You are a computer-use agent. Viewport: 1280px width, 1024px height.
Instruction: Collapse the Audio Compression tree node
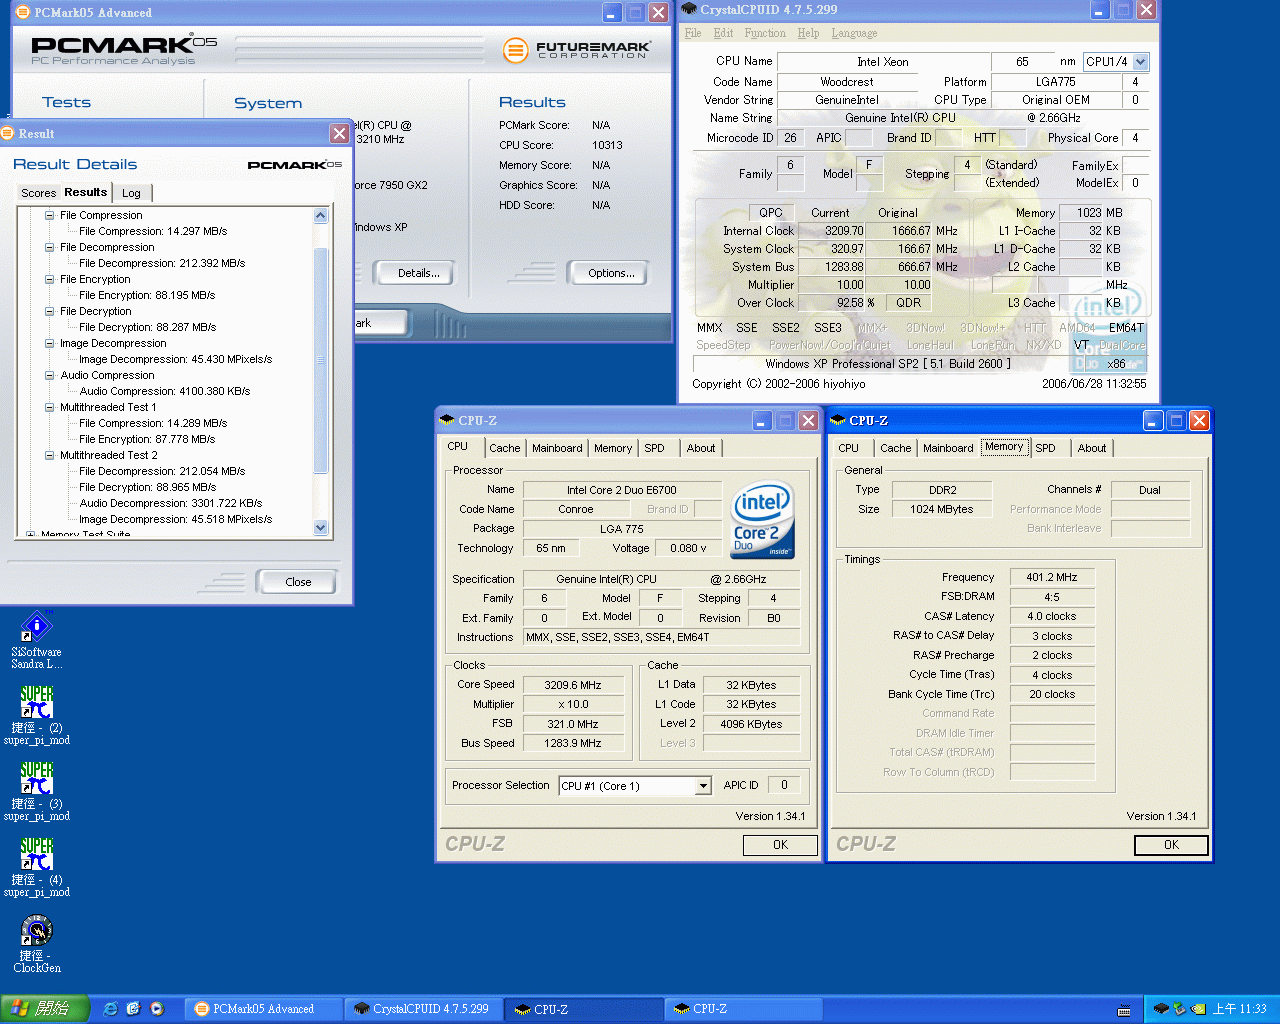[49, 375]
